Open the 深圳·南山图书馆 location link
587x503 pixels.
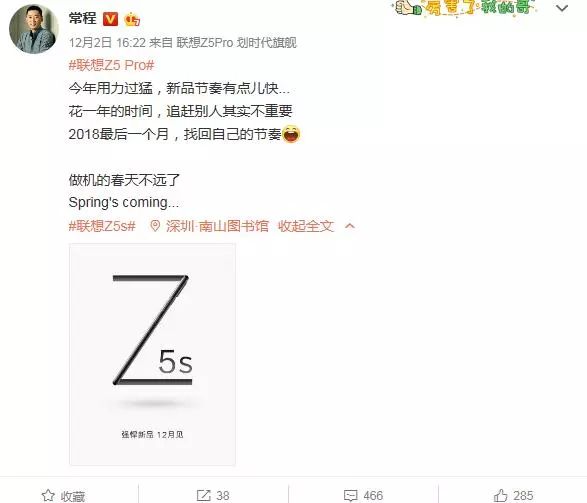(217, 226)
